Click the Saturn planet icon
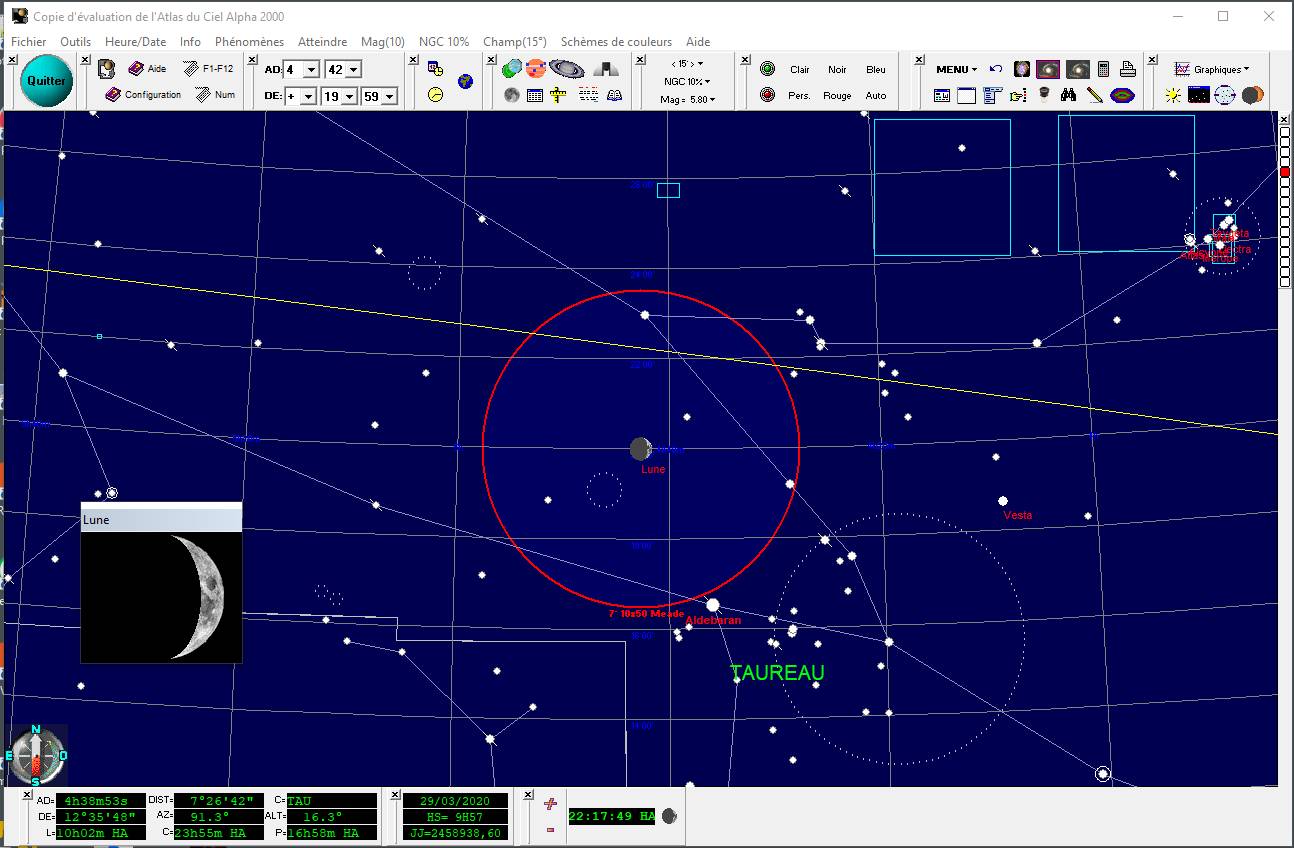Image resolution: width=1294 pixels, height=848 pixels. [567, 69]
